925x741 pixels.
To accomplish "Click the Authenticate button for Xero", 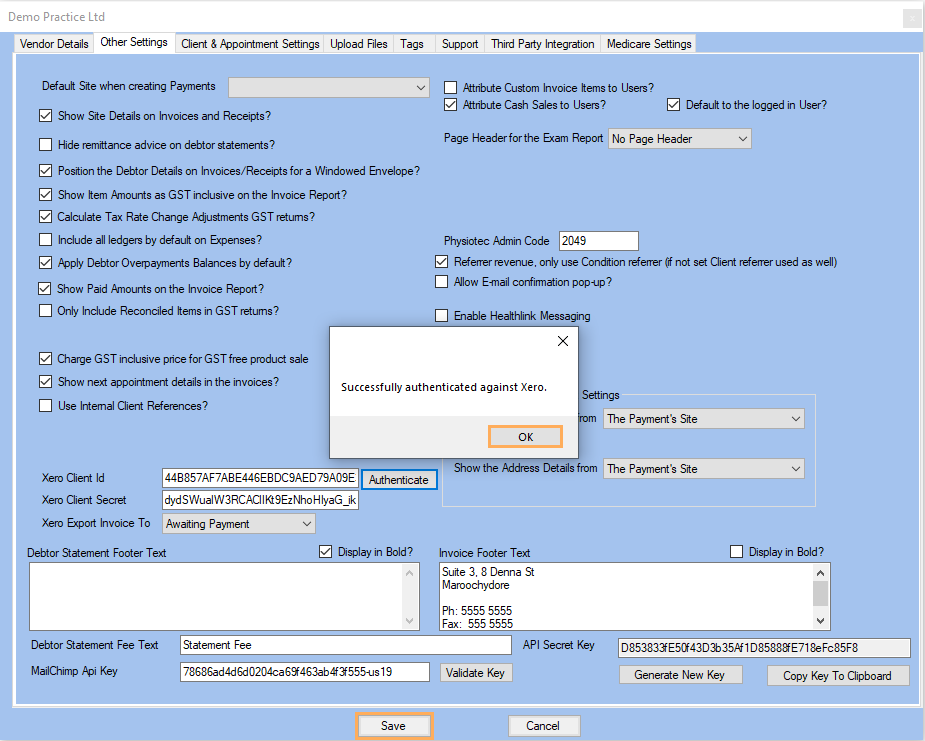I will click(x=398, y=480).
